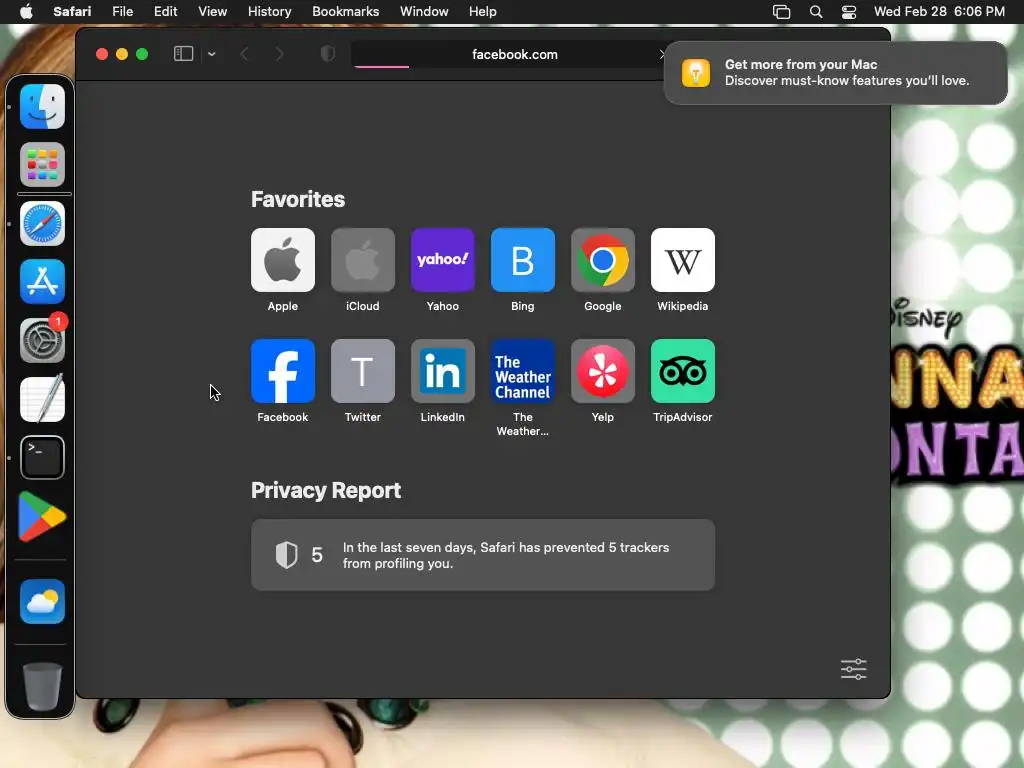Go back with the back arrow
This screenshot has width=1024, height=768.
pos(244,54)
